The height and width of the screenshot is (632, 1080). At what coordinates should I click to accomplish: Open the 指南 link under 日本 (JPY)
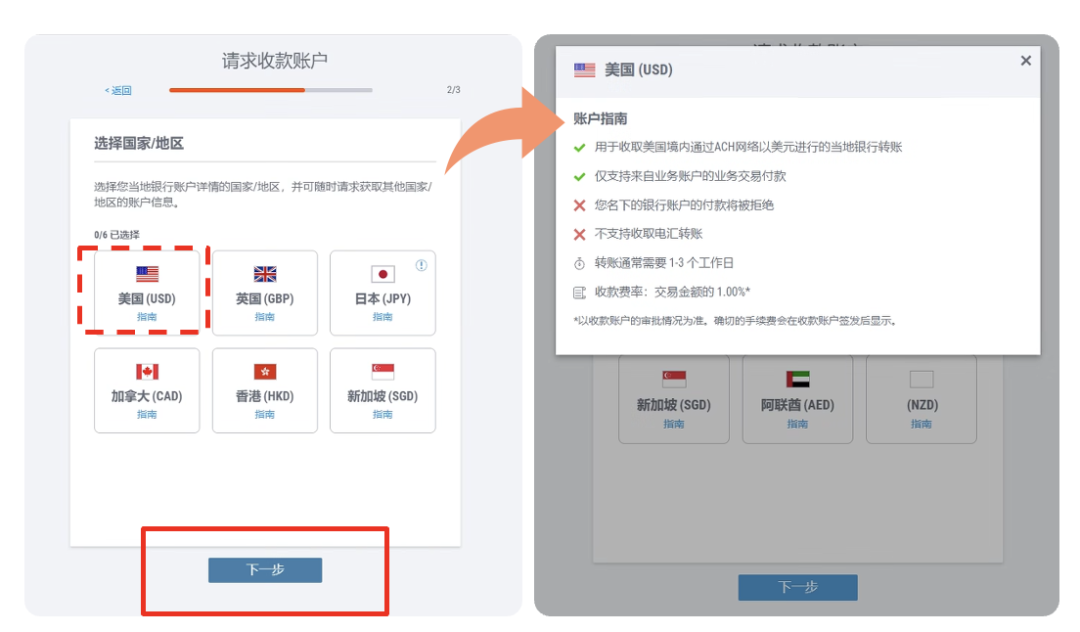382,317
